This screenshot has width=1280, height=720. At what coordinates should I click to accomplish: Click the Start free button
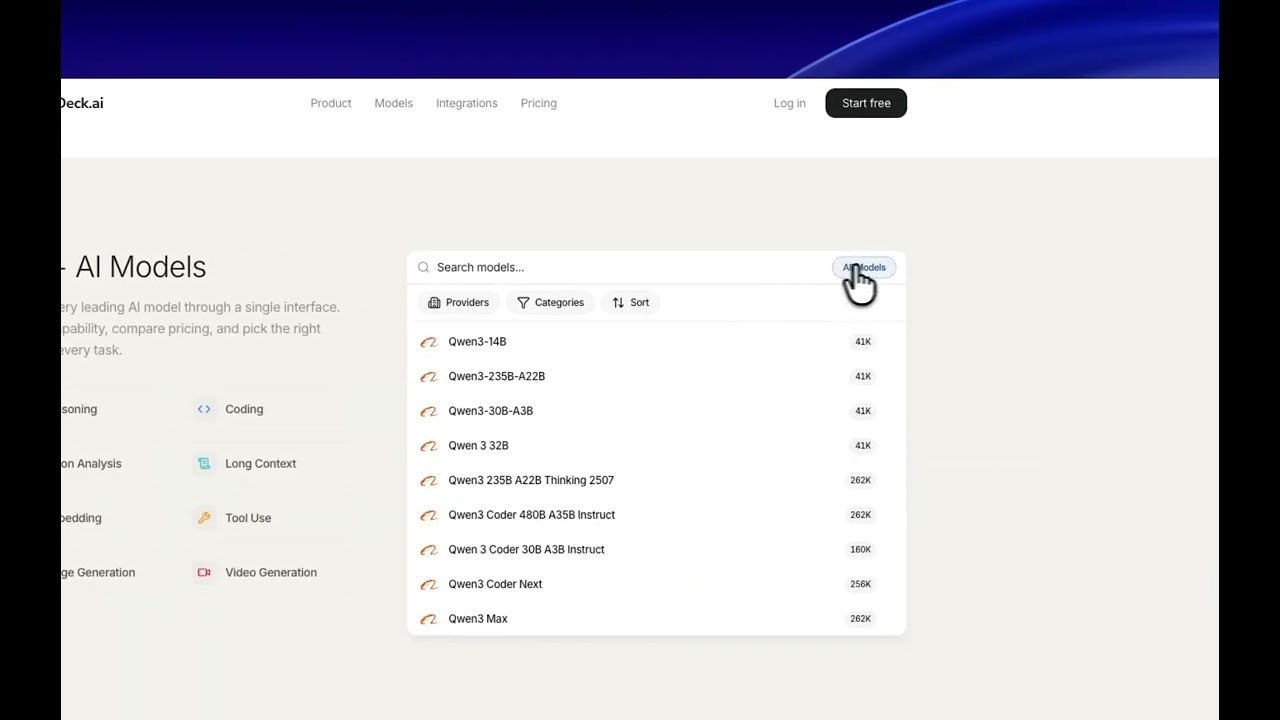(866, 103)
